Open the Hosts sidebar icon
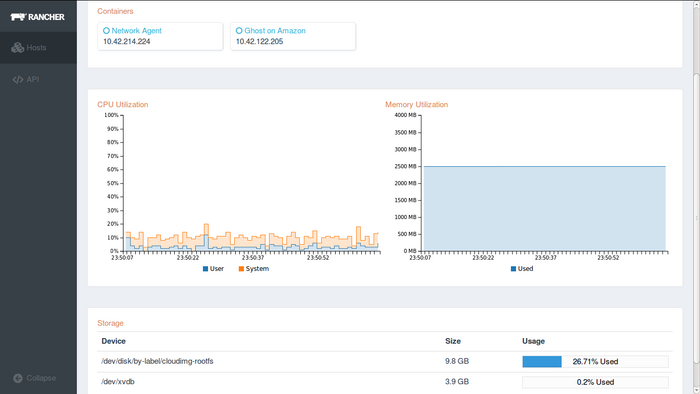This screenshot has width=700, height=394. pyautogui.click(x=17, y=47)
